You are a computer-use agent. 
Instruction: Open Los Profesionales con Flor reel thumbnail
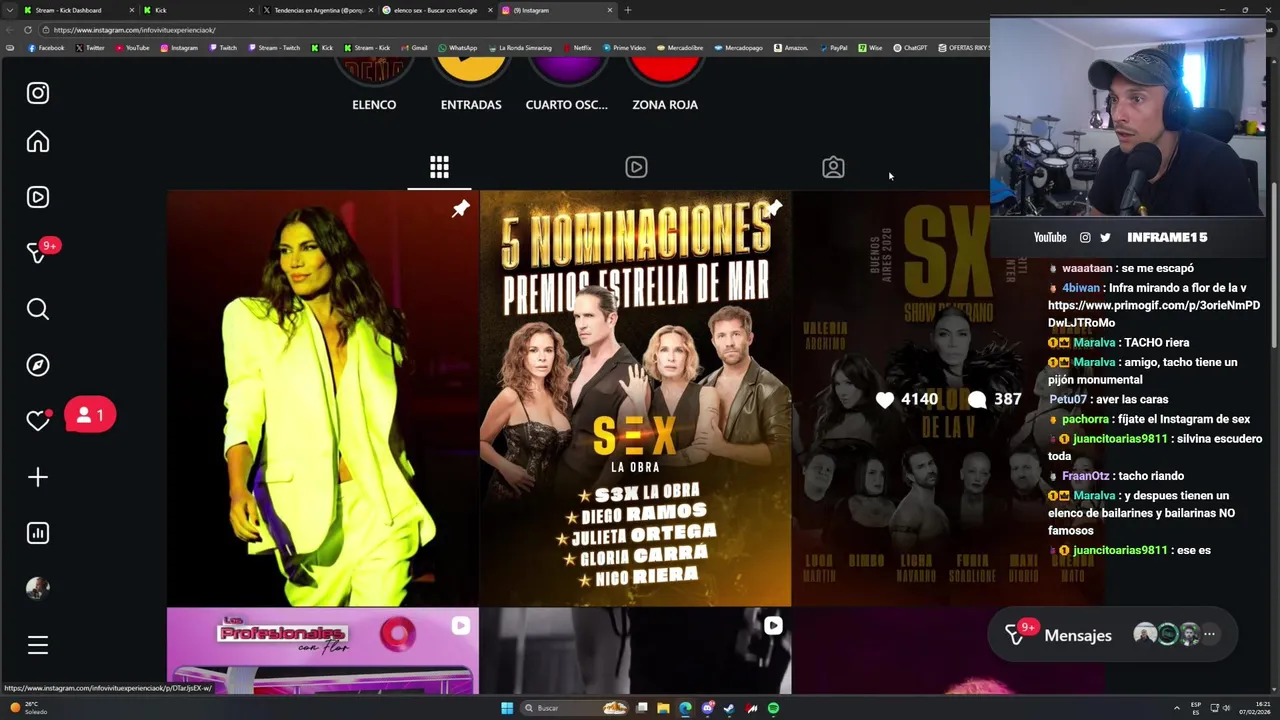[322, 651]
